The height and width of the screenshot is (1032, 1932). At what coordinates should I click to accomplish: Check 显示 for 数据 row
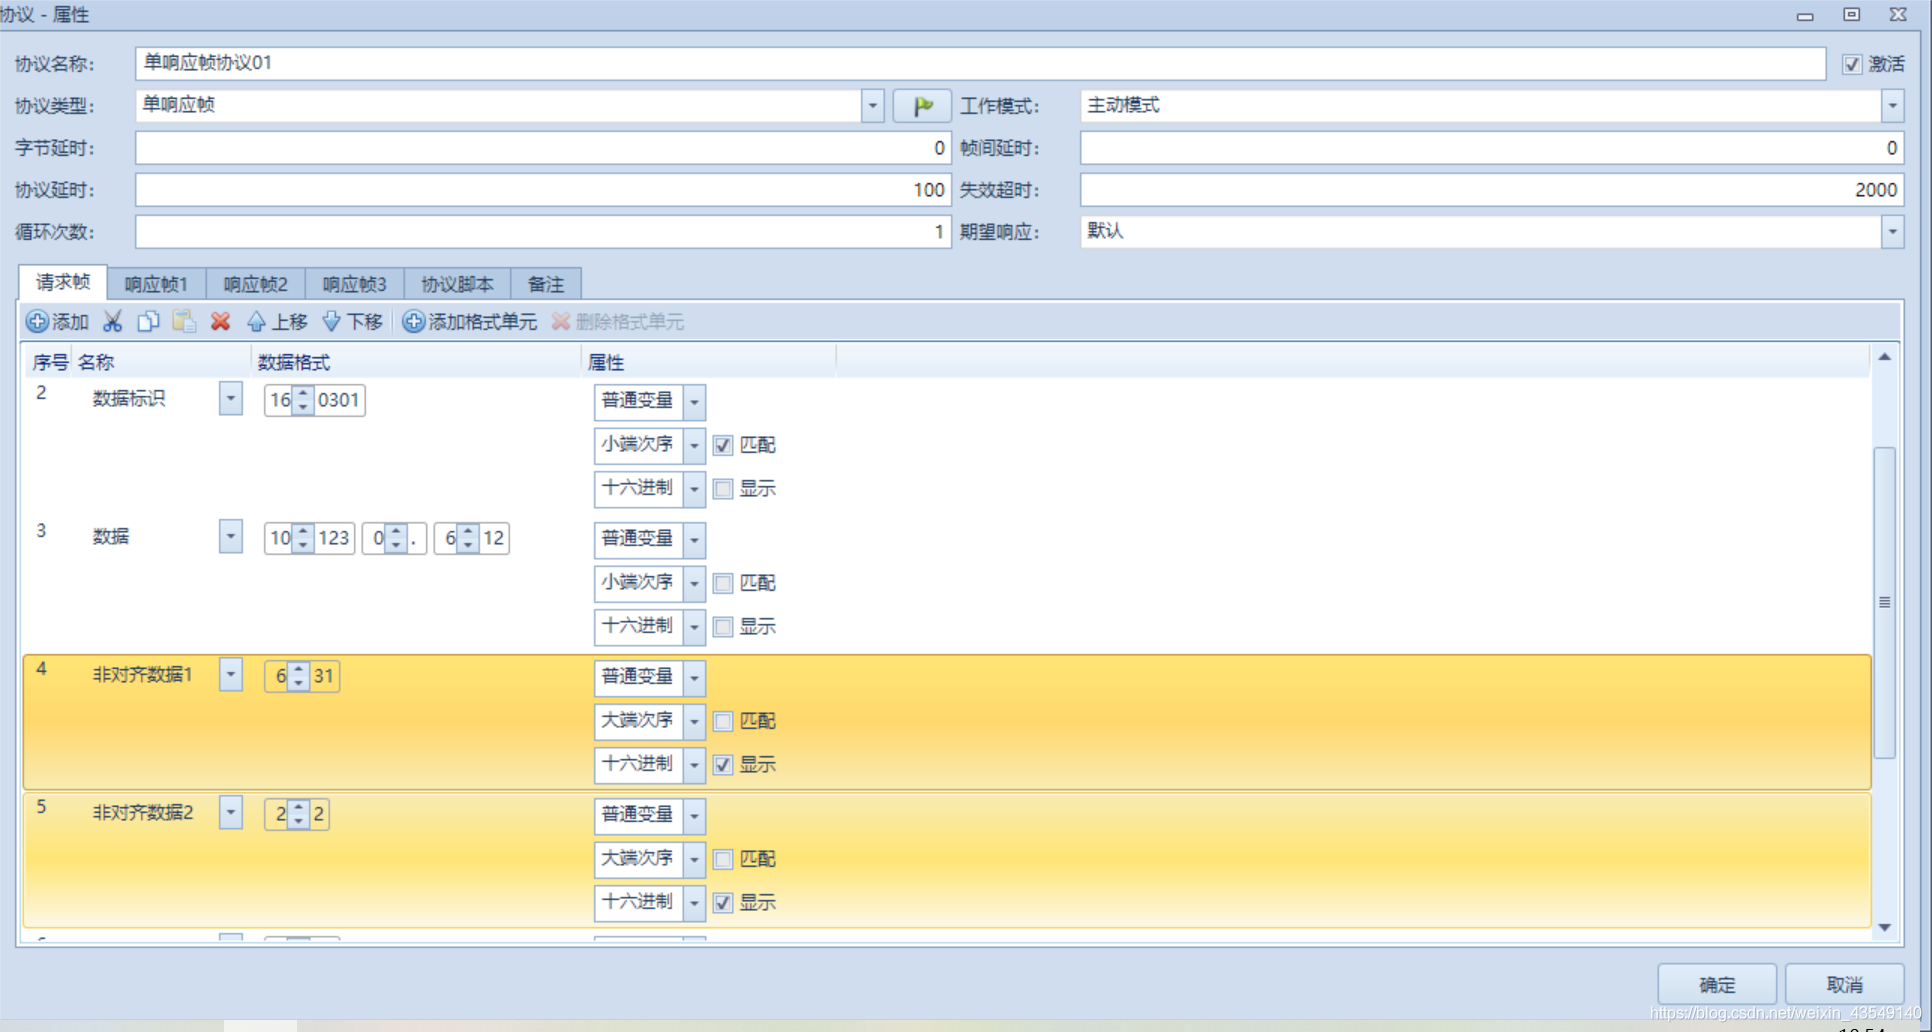click(x=723, y=627)
